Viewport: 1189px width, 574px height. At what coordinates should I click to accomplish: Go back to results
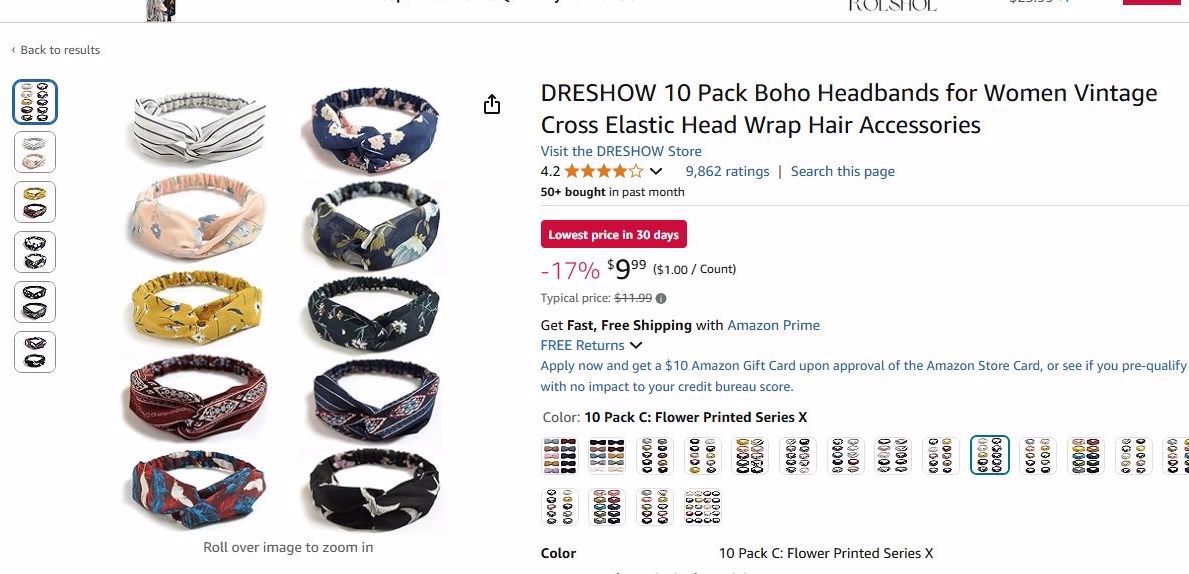click(x=60, y=50)
